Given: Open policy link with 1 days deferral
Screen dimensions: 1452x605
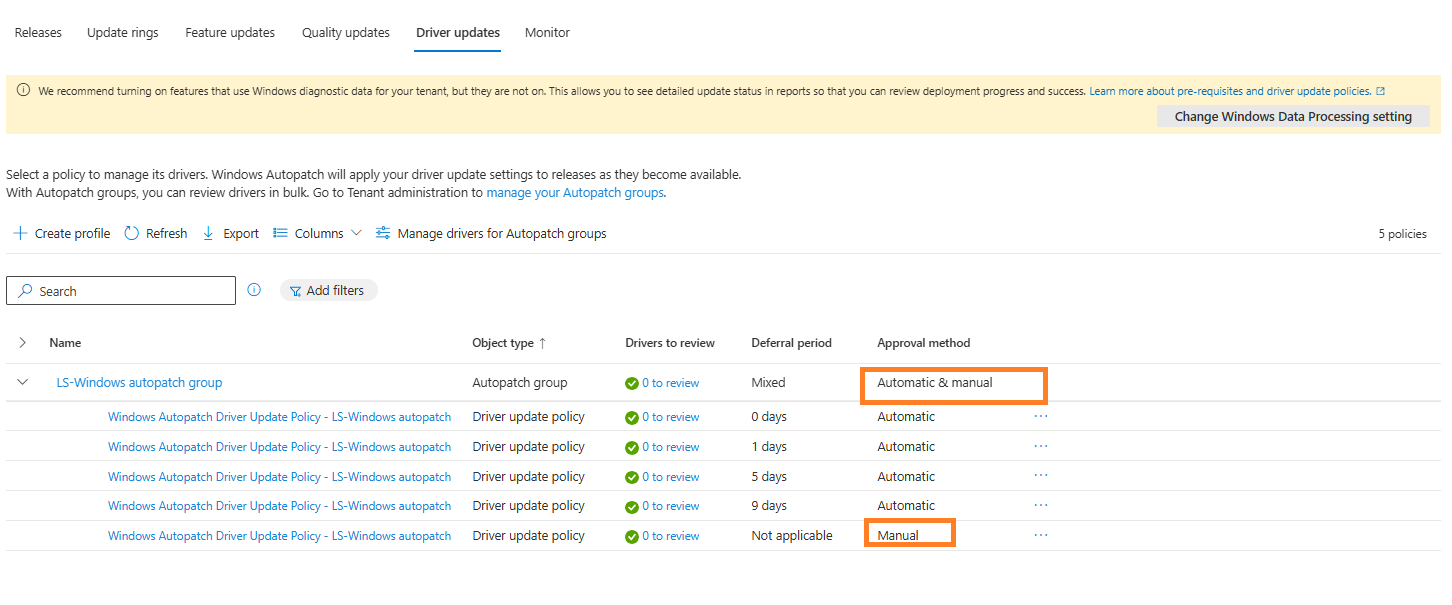Looking at the screenshot, I should [279, 447].
